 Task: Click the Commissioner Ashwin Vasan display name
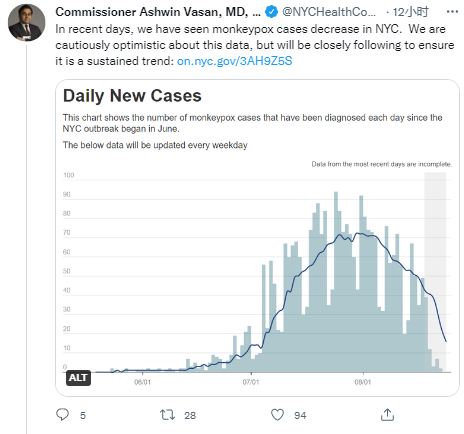pyautogui.click(x=158, y=12)
